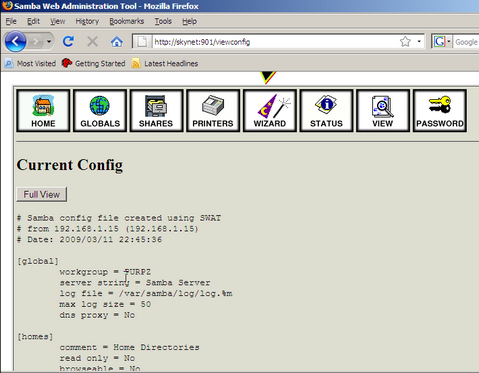Open the Most Visited bookmarks folder
Image resolution: width=479 pixels, height=373 pixels.
click(x=30, y=63)
